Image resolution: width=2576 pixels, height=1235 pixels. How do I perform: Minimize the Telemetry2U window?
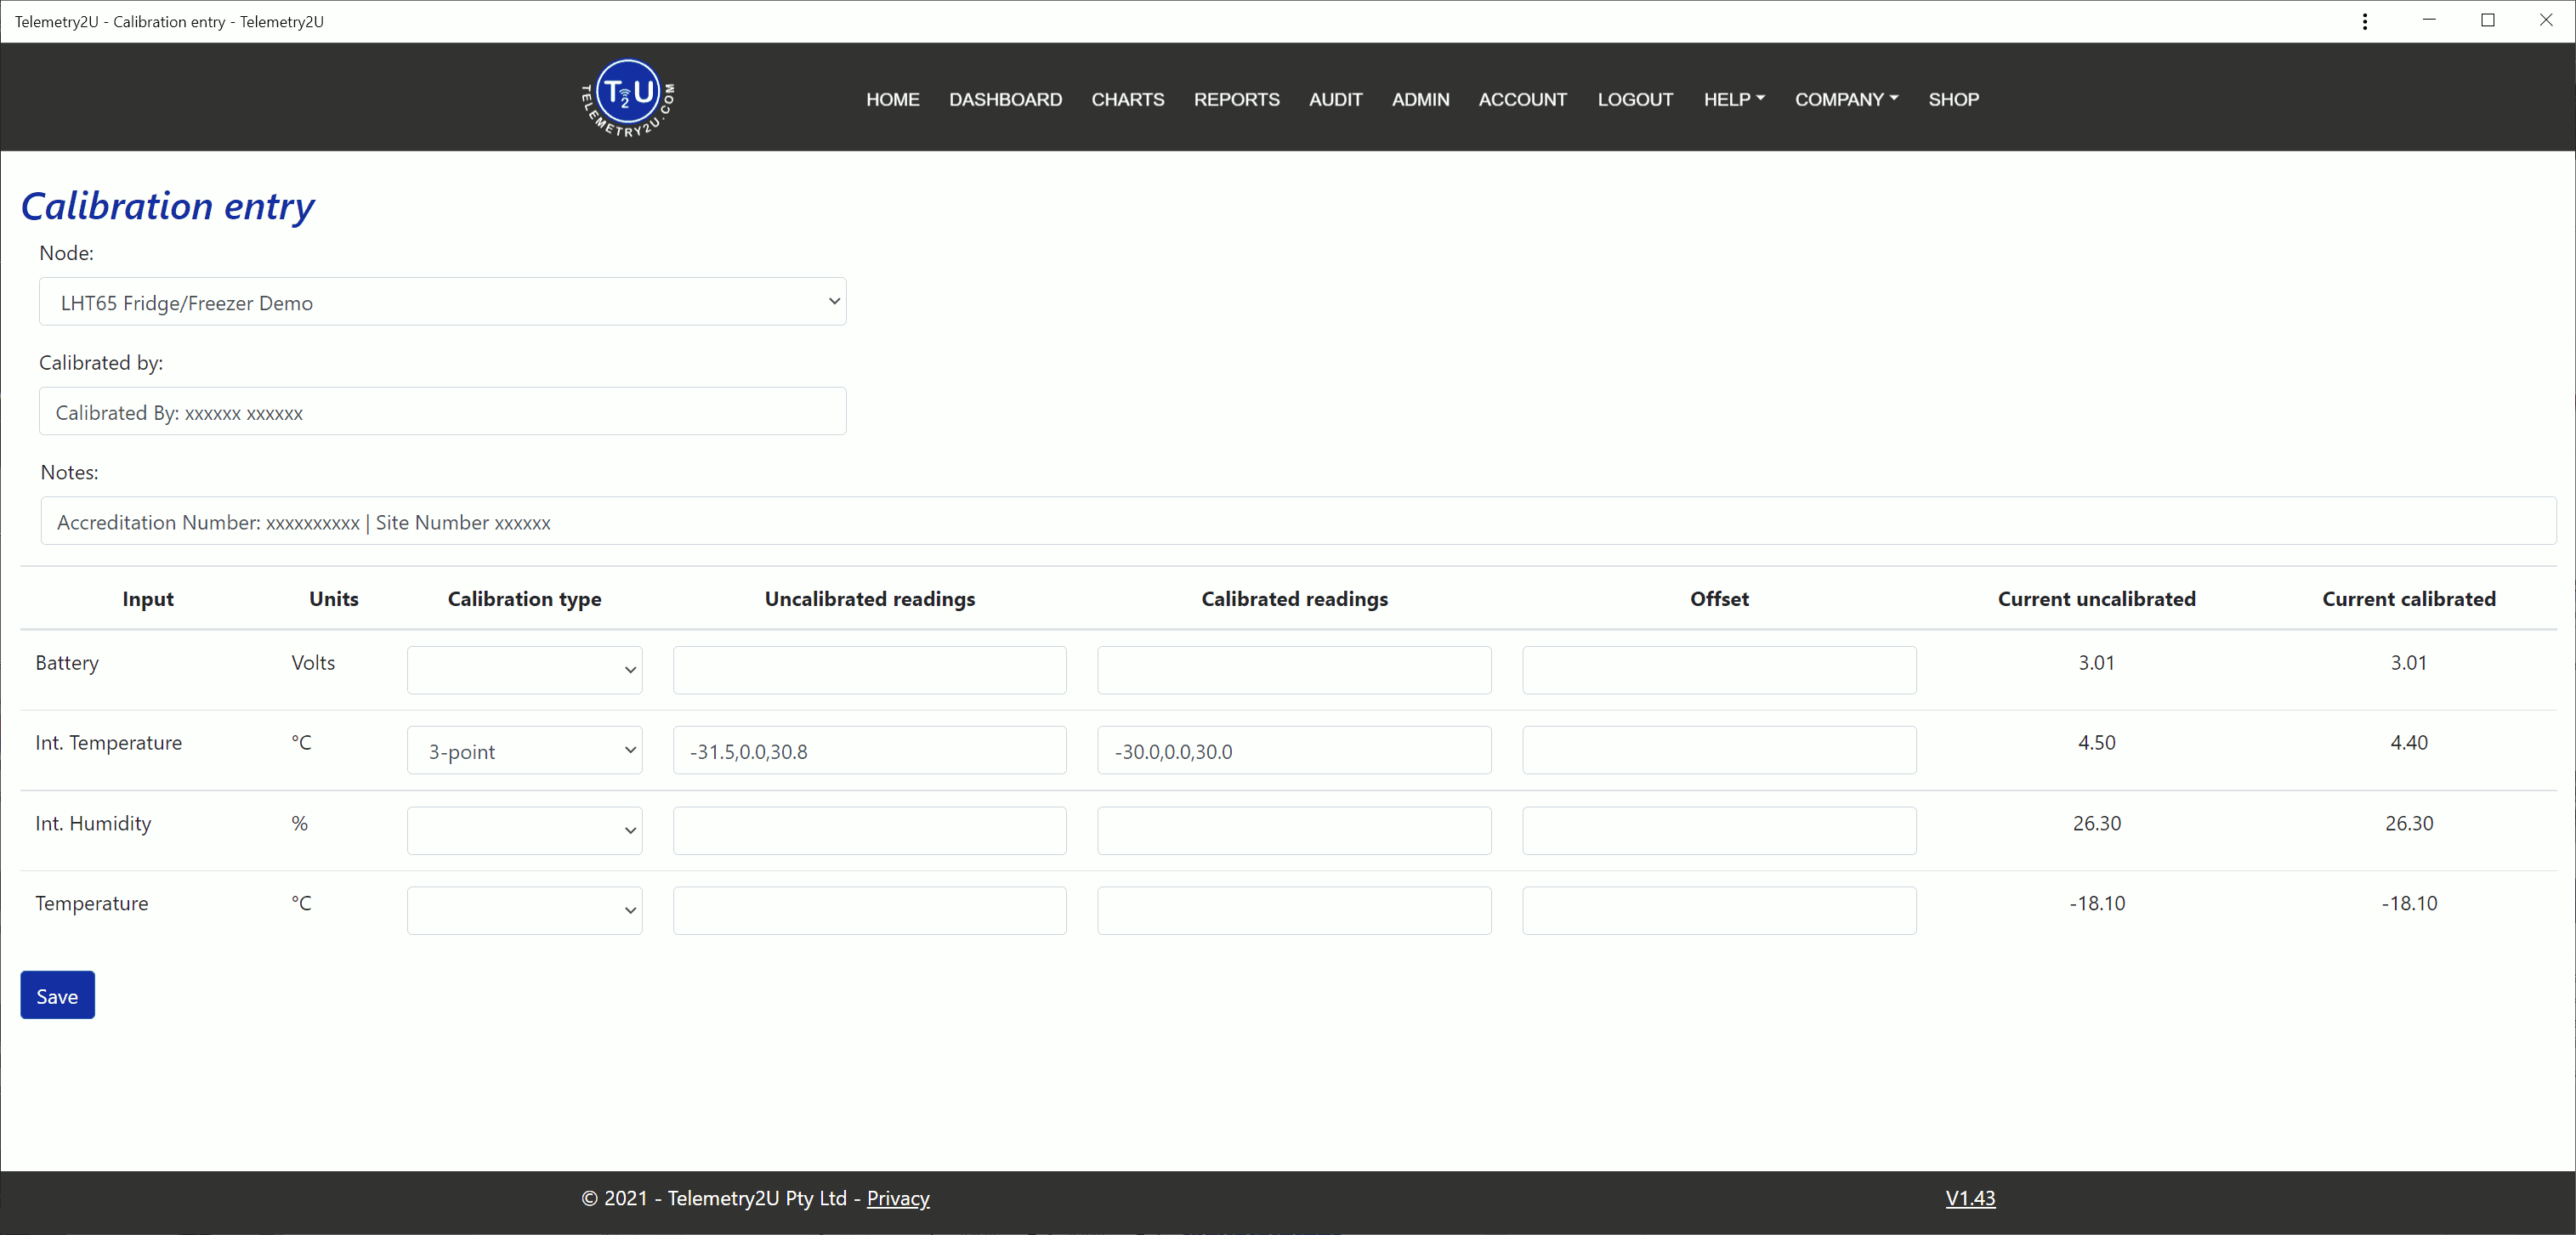[x=2429, y=21]
